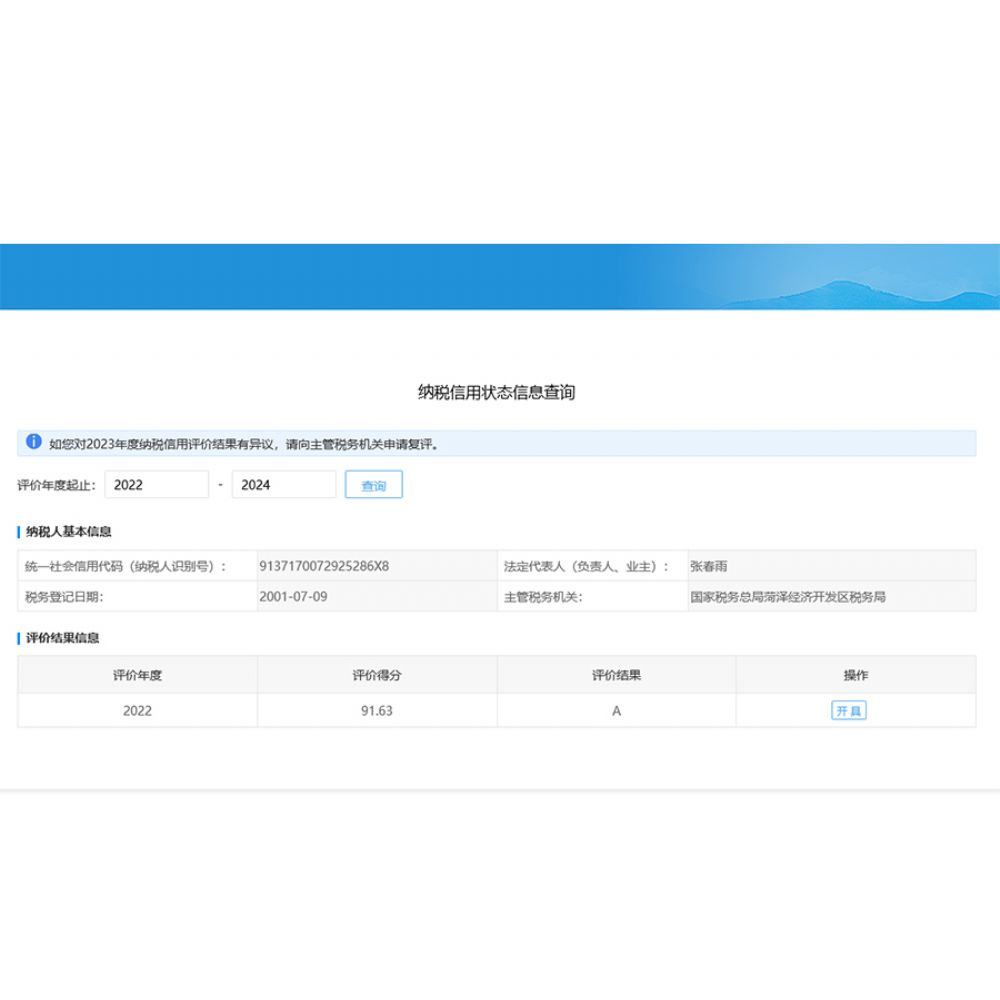Select the 操作 column header
The image size is (1000, 1000).
(856, 674)
